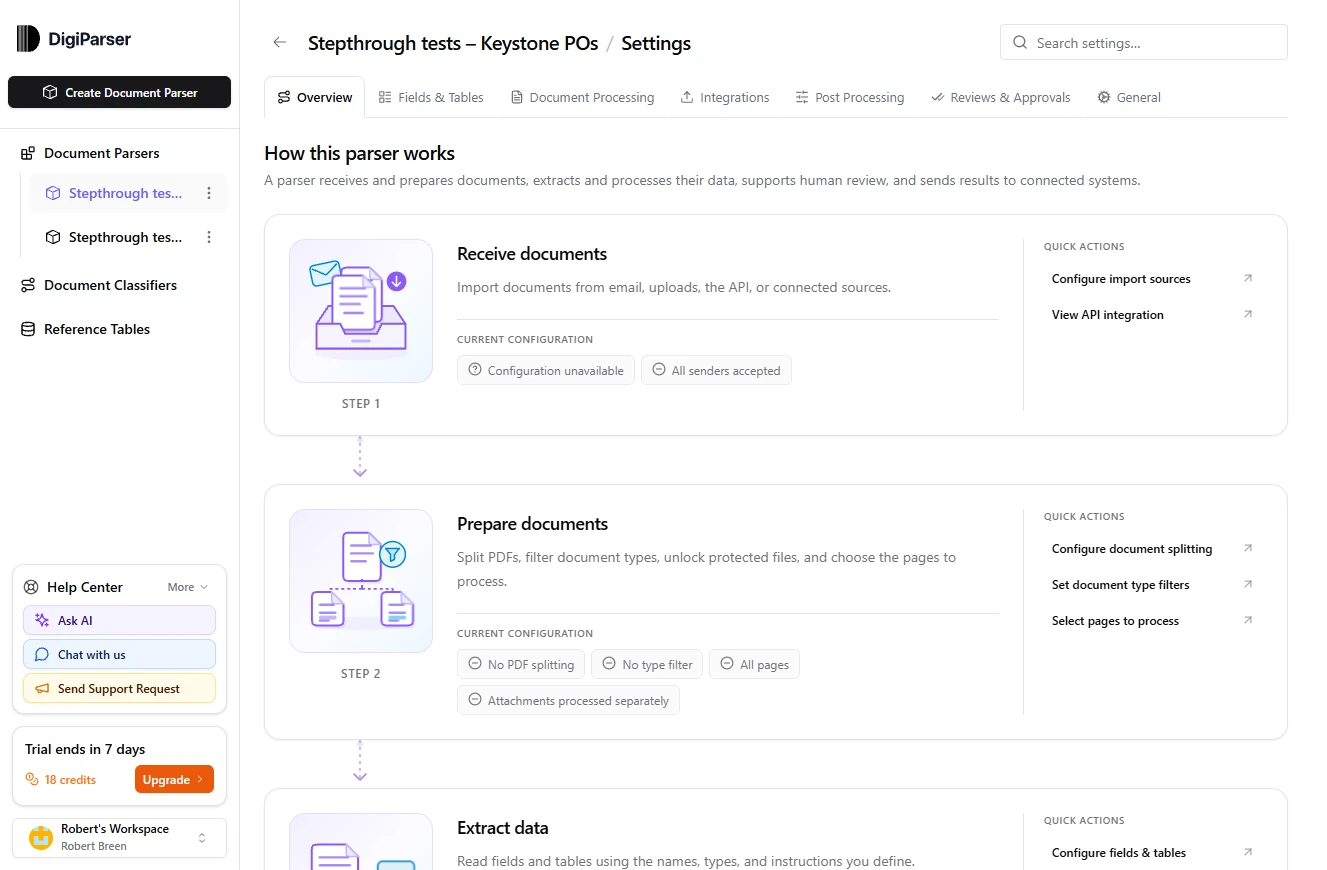Screen dimensions: 1327x870
Task: Click Set document type filters link
Action: pyautogui.click(x=1121, y=584)
